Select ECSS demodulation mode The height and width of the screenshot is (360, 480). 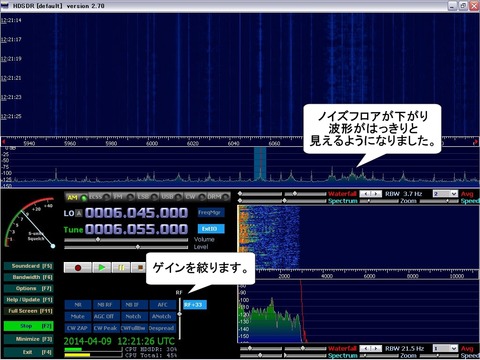click(99, 197)
